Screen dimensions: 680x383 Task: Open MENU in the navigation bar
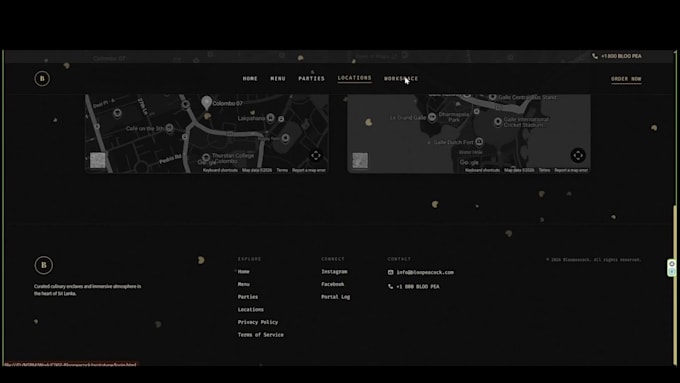(x=278, y=79)
